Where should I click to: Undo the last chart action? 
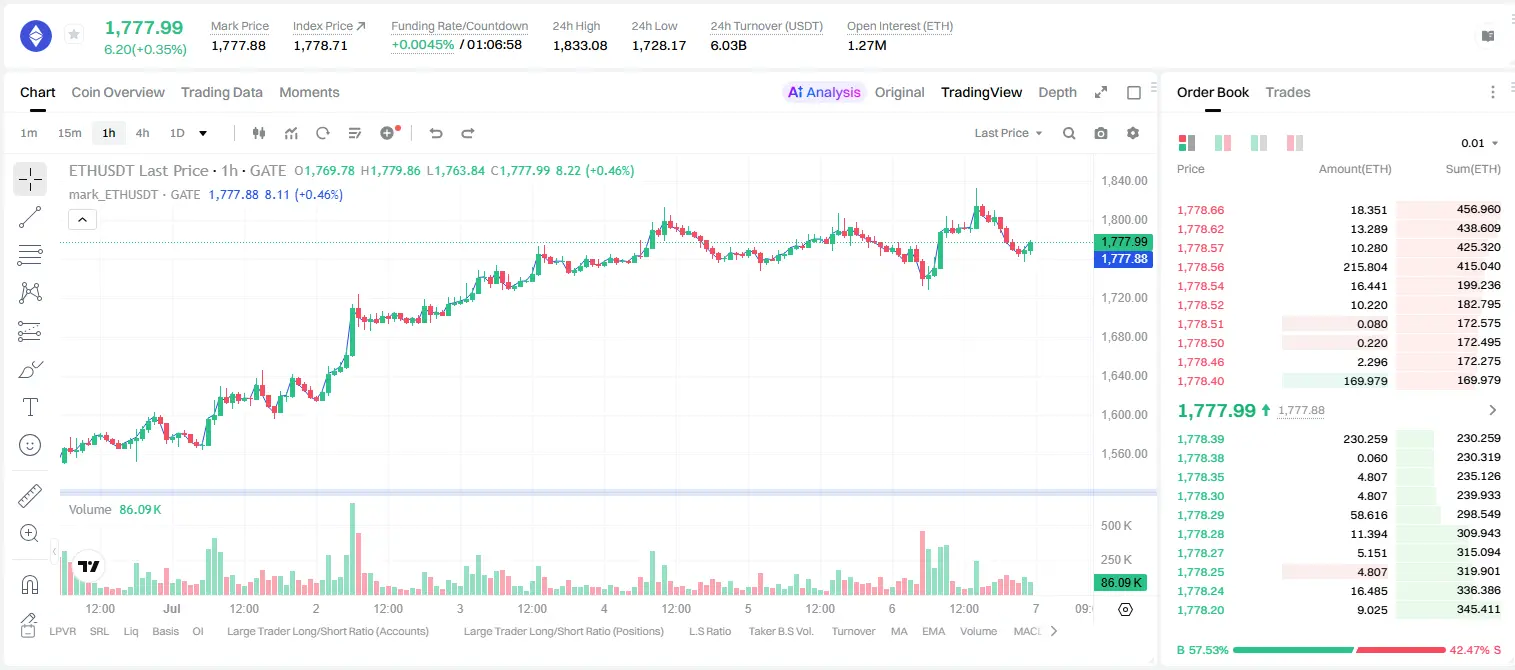(x=436, y=133)
